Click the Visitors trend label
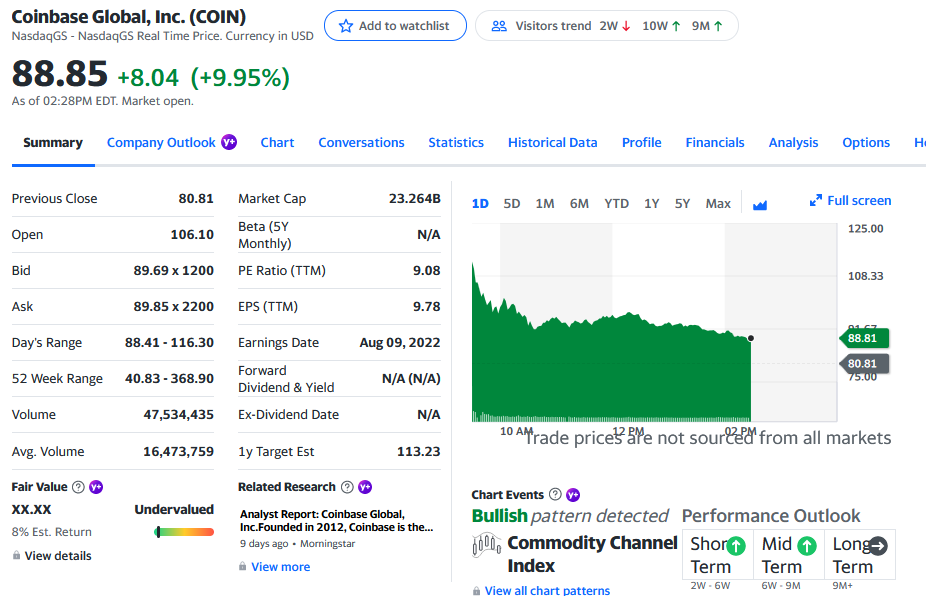The image size is (926, 596). (553, 26)
